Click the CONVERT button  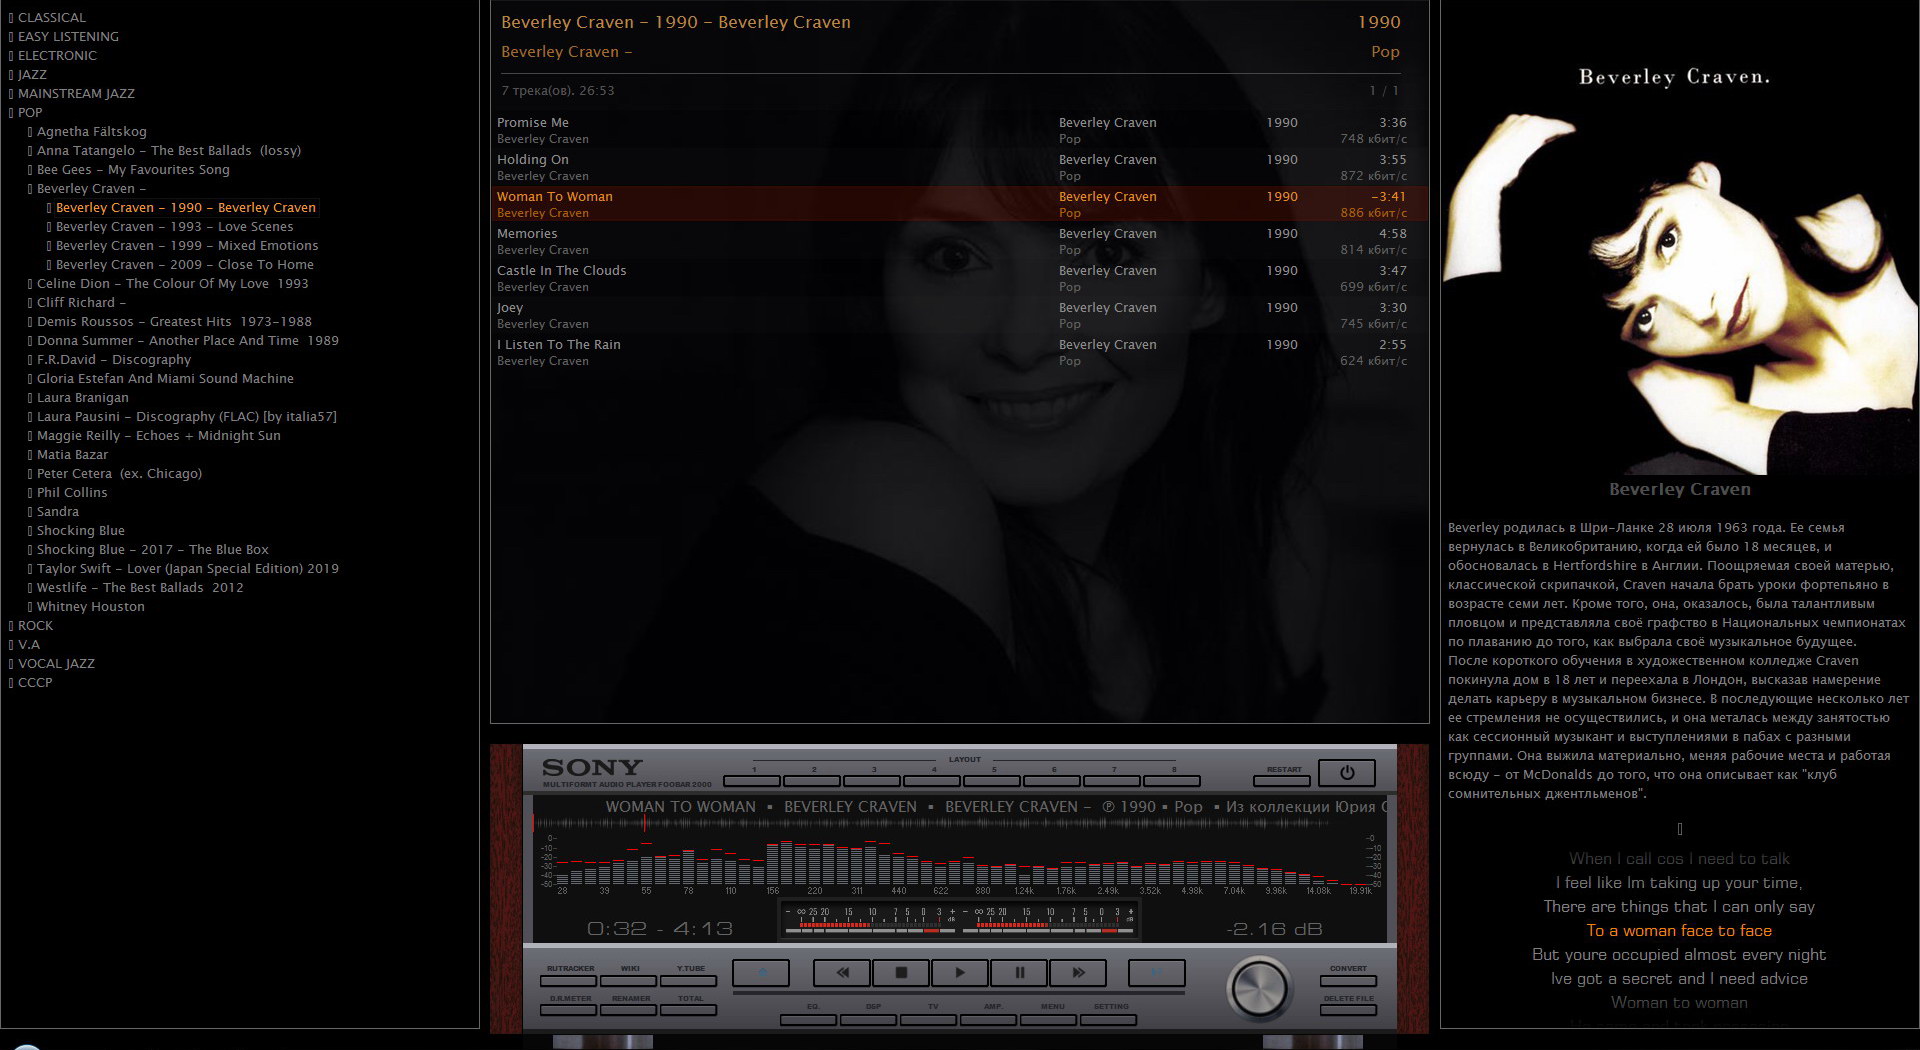[1348, 980]
